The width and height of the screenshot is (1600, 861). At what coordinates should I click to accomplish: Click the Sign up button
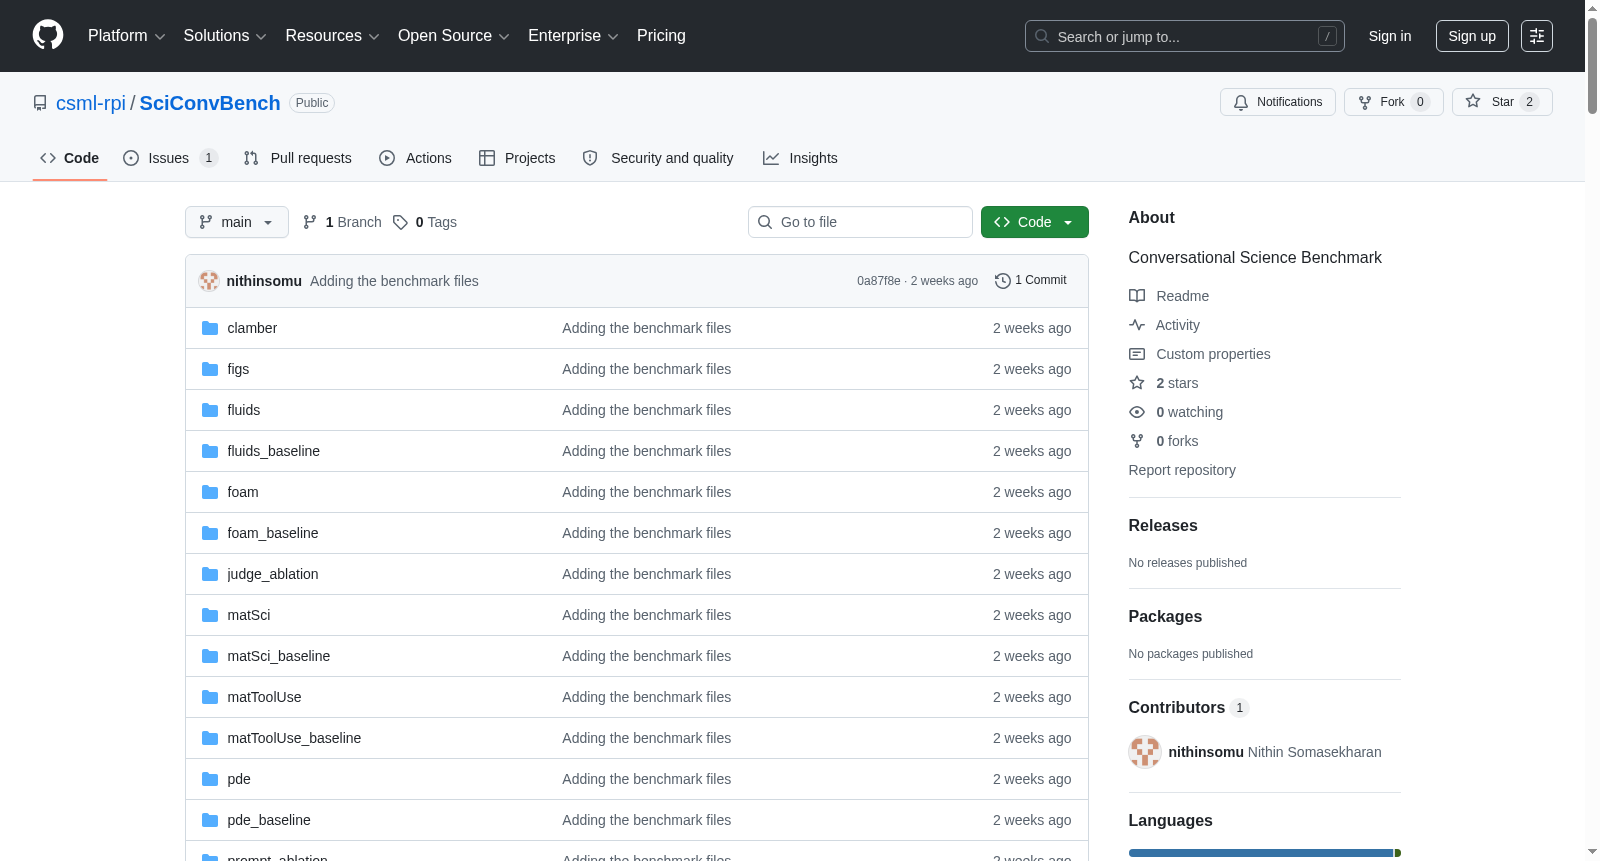tap(1472, 36)
